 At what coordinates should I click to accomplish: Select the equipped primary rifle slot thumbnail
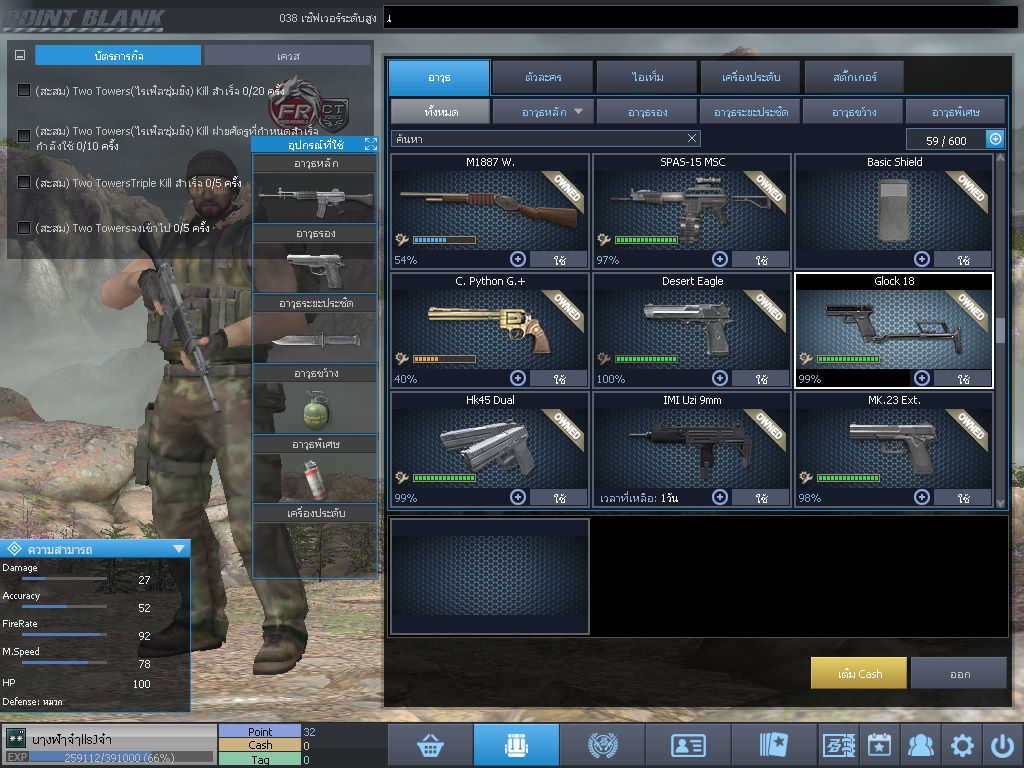click(315, 198)
